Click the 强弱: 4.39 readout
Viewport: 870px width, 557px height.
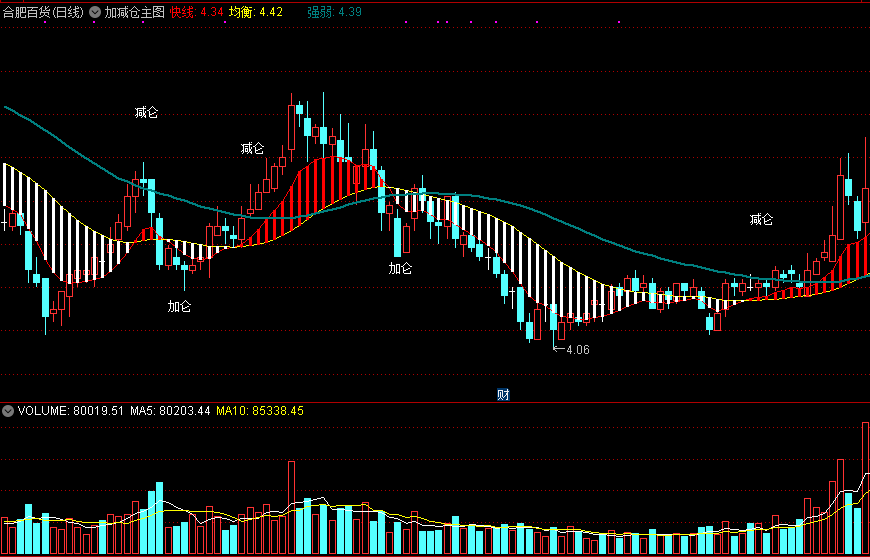click(x=334, y=12)
